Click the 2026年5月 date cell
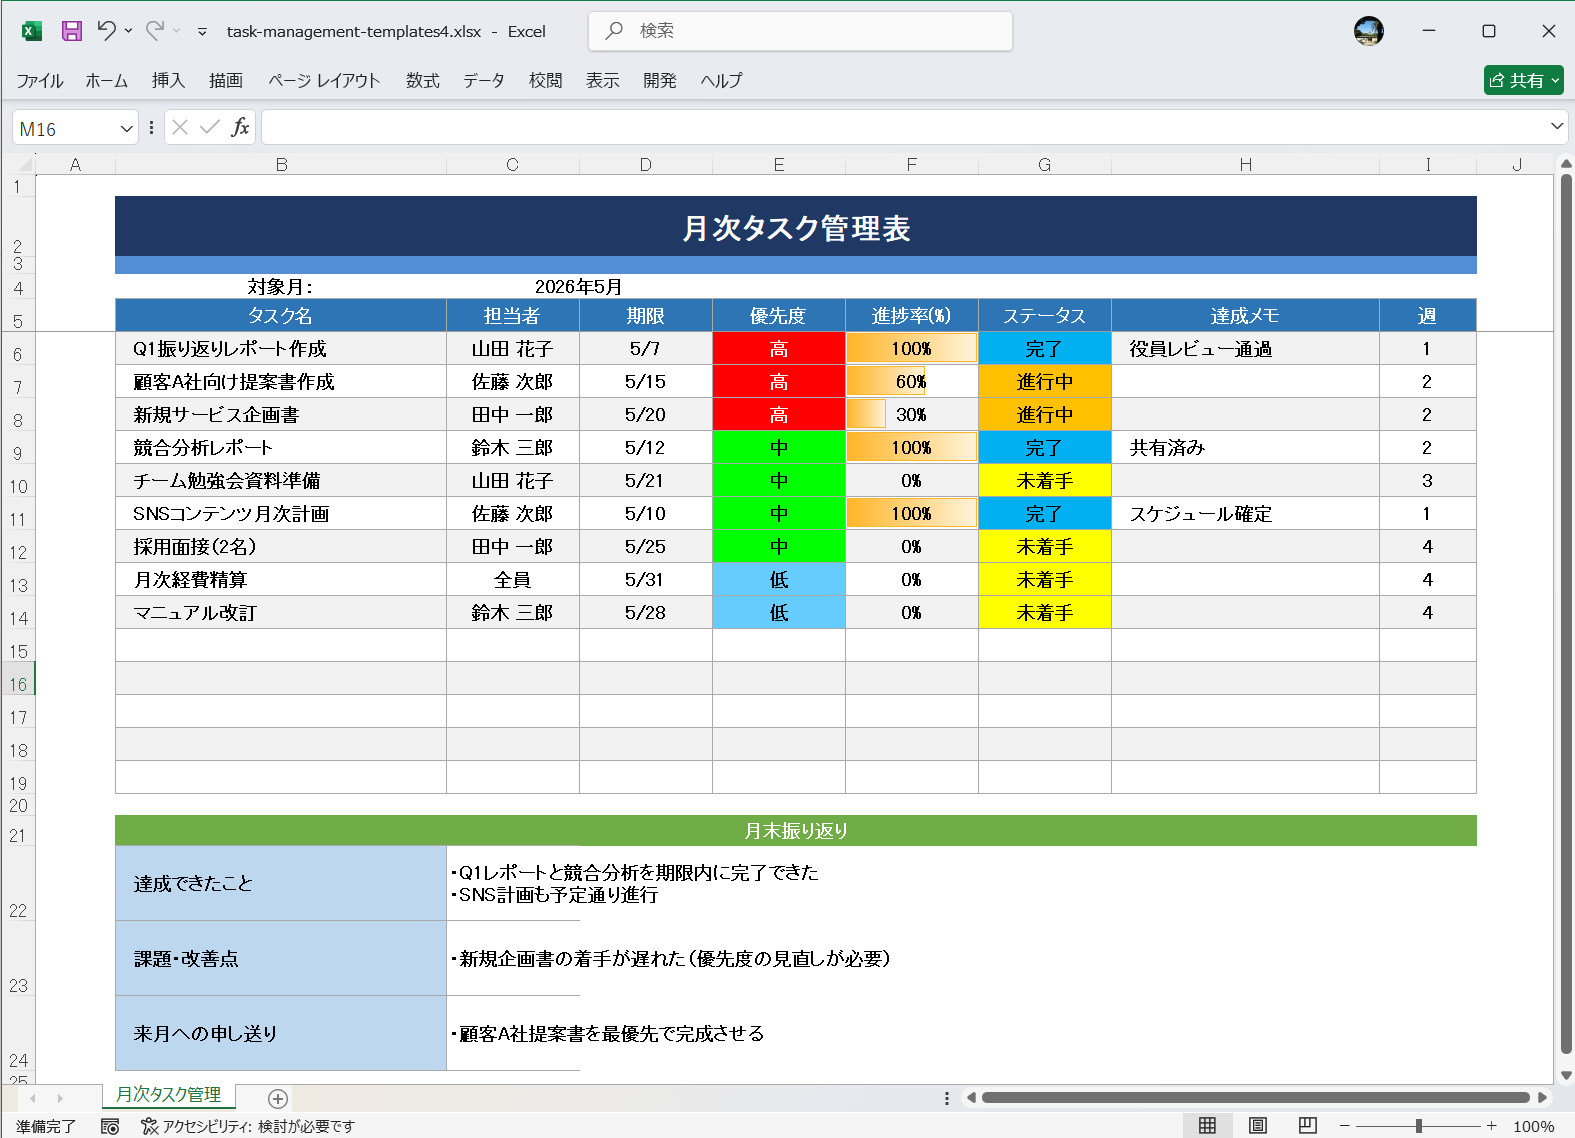 tap(579, 286)
